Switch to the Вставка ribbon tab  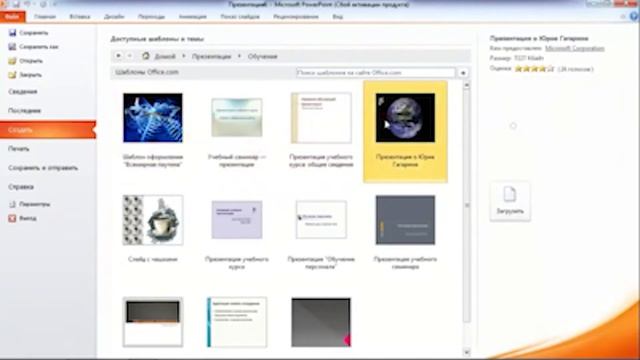[80, 17]
